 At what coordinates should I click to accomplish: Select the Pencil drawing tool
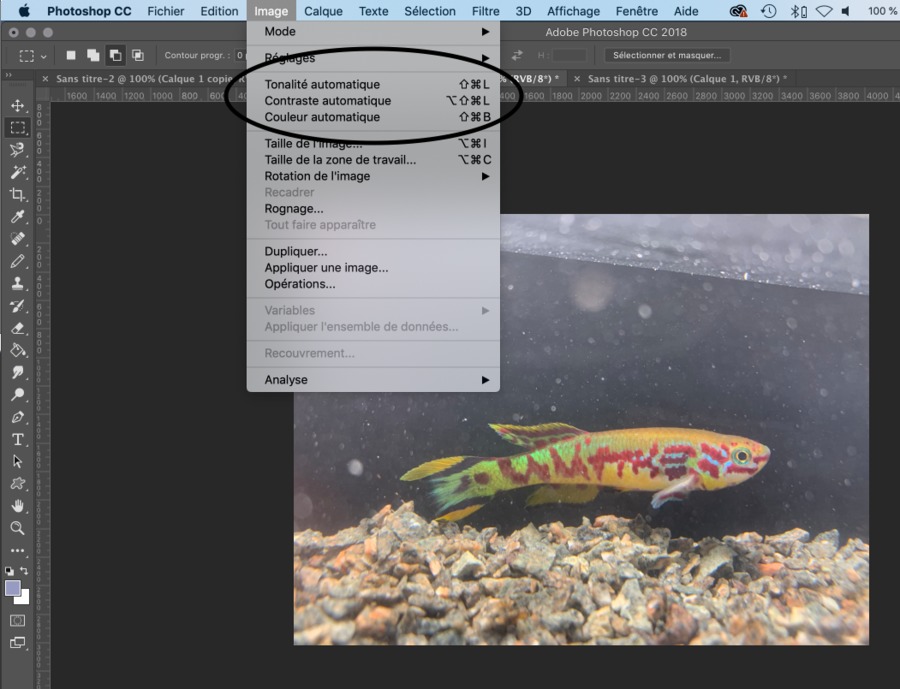[x=17, y=261]
